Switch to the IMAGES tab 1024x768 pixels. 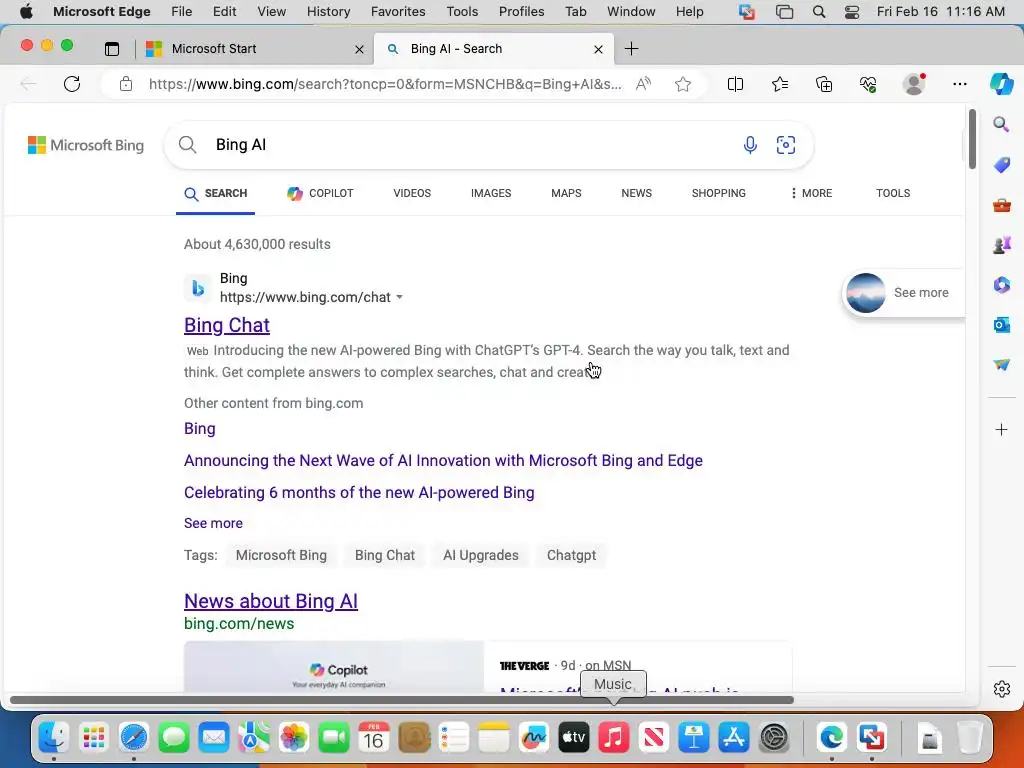tap(491, 193)
